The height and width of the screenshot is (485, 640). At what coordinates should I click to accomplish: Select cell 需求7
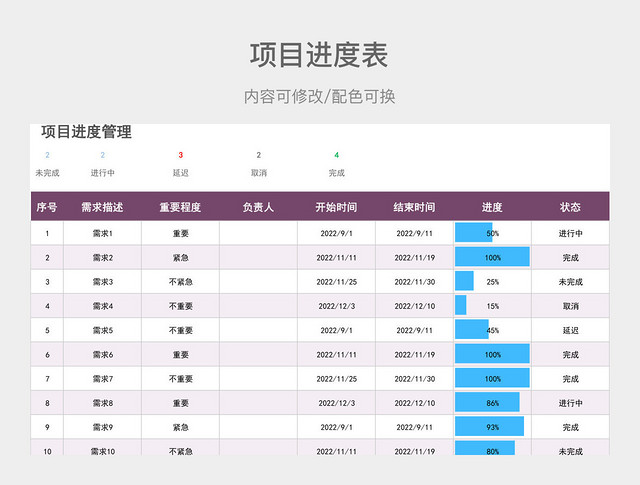click(102, 378)
